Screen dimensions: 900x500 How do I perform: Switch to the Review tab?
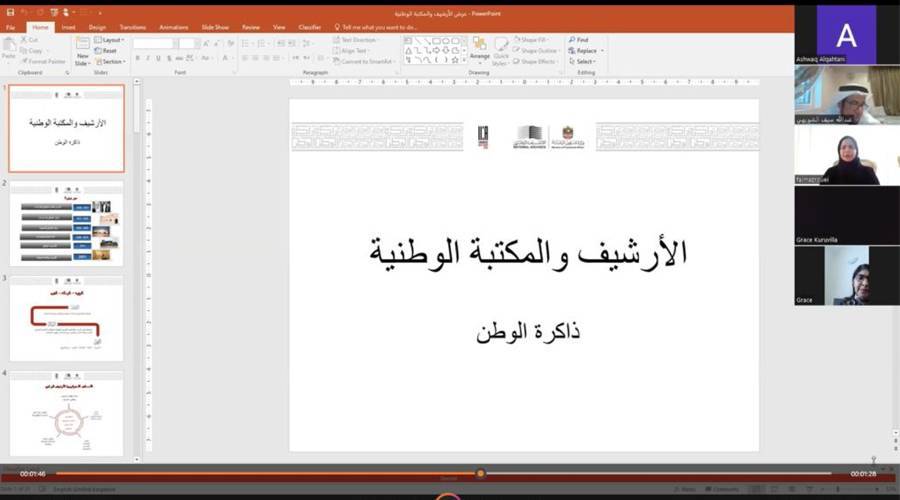[x=251, y=27]
